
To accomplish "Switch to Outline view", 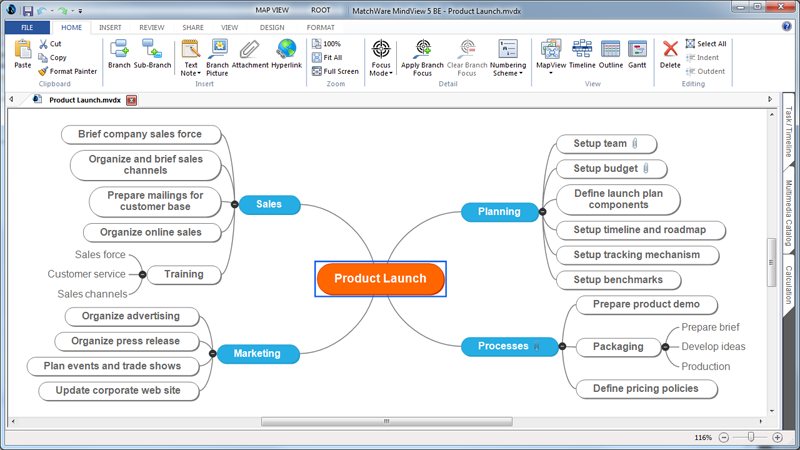I will pyautogui.click(x=611, y=54).
